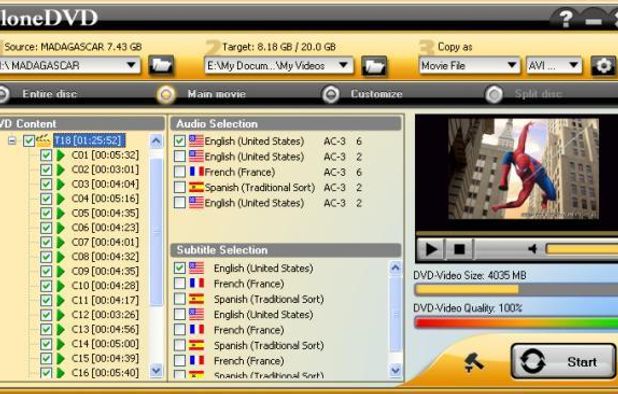
Task: Click the Subtitle Selection panel header
Action: pyautogui.click(x=286, y=250)
